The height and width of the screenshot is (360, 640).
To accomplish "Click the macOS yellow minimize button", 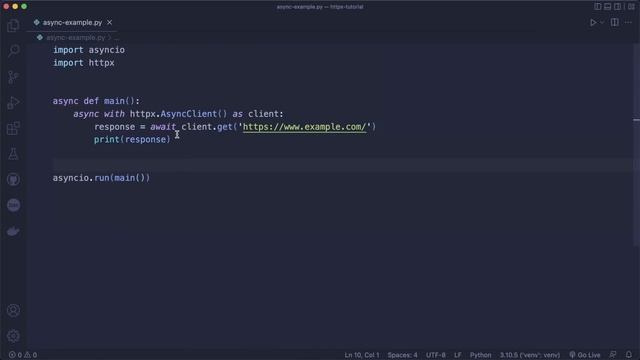I will tap(15, 6).
